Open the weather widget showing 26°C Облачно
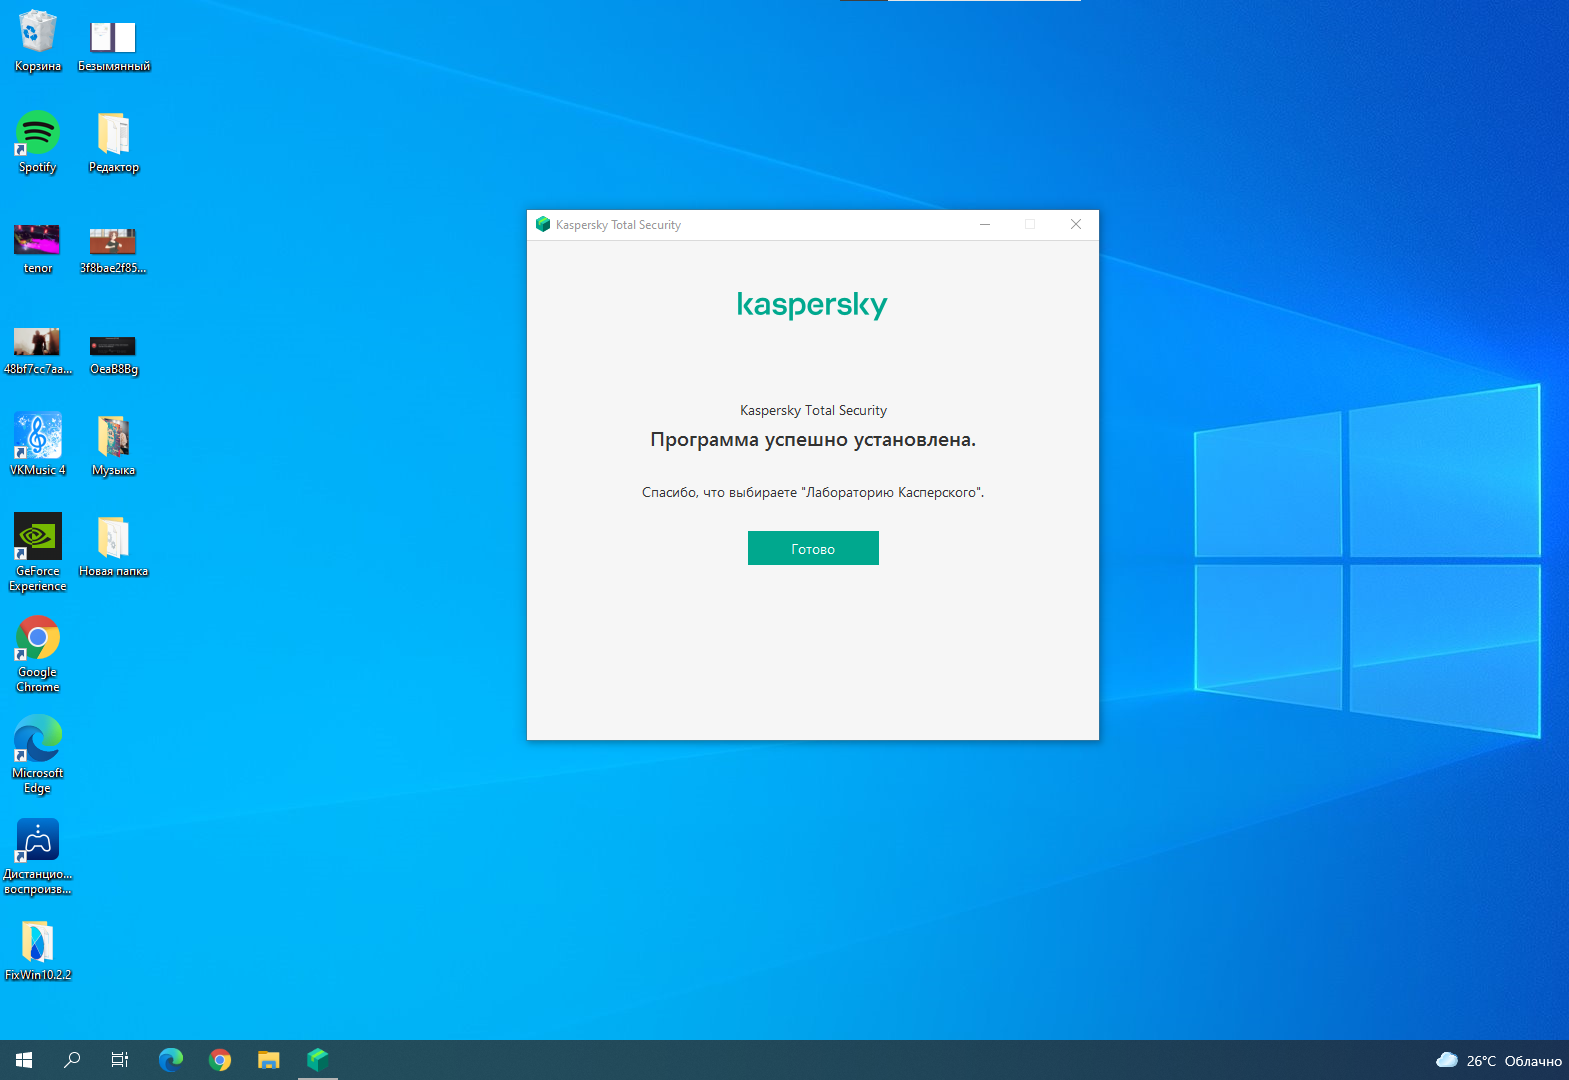1569x1080 pixels. pyautogui.click(x=1499, y=1060)
